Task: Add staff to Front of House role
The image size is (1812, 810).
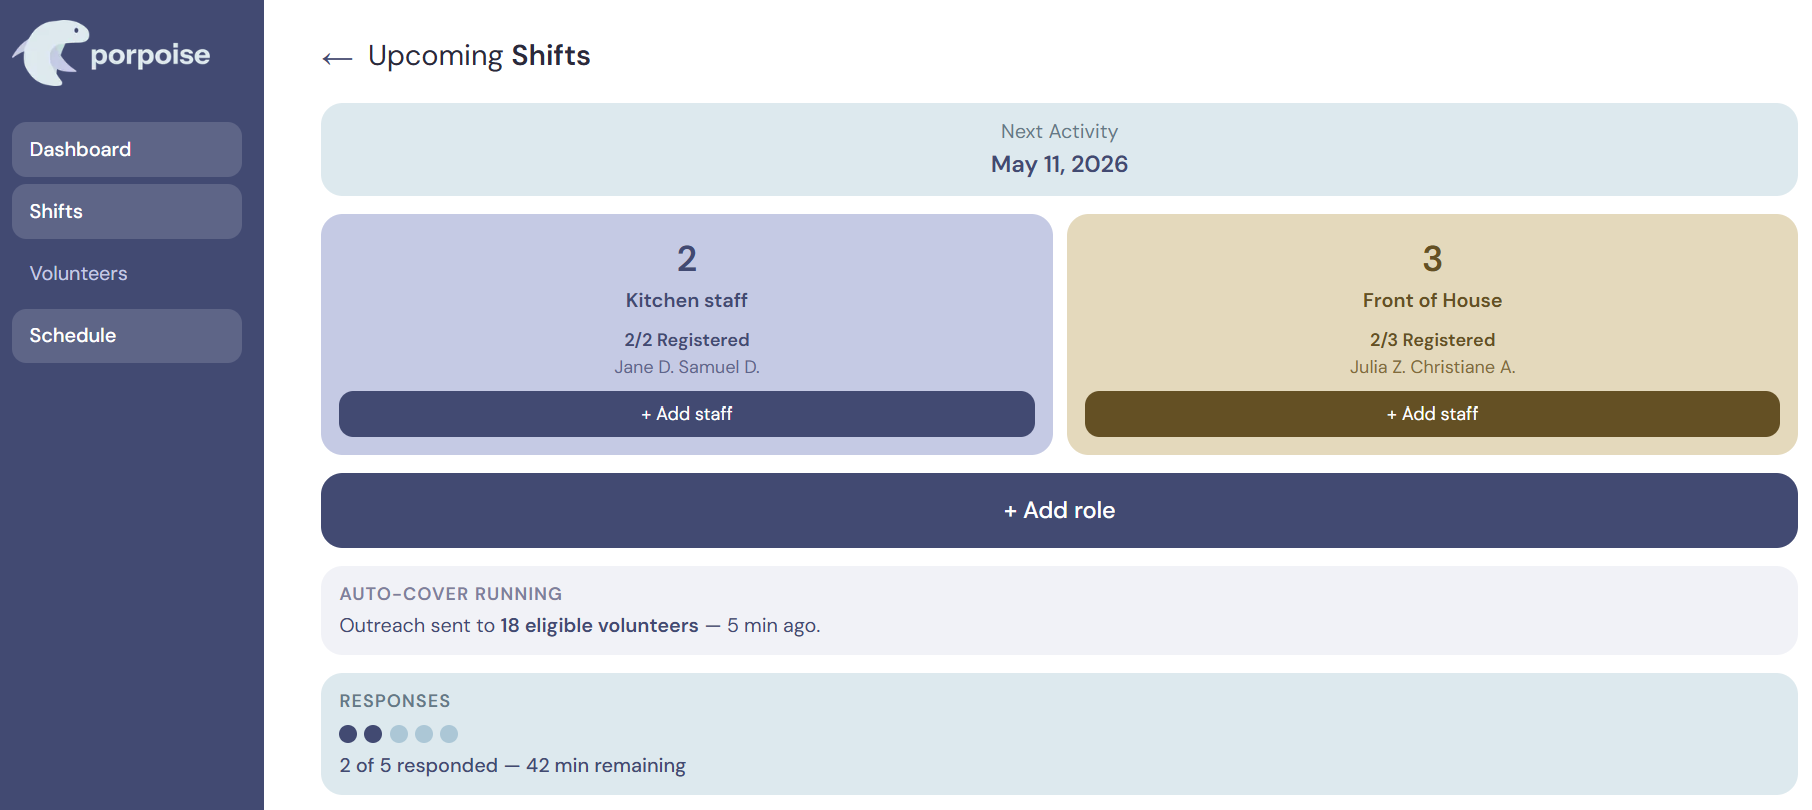Action: 1431,414
